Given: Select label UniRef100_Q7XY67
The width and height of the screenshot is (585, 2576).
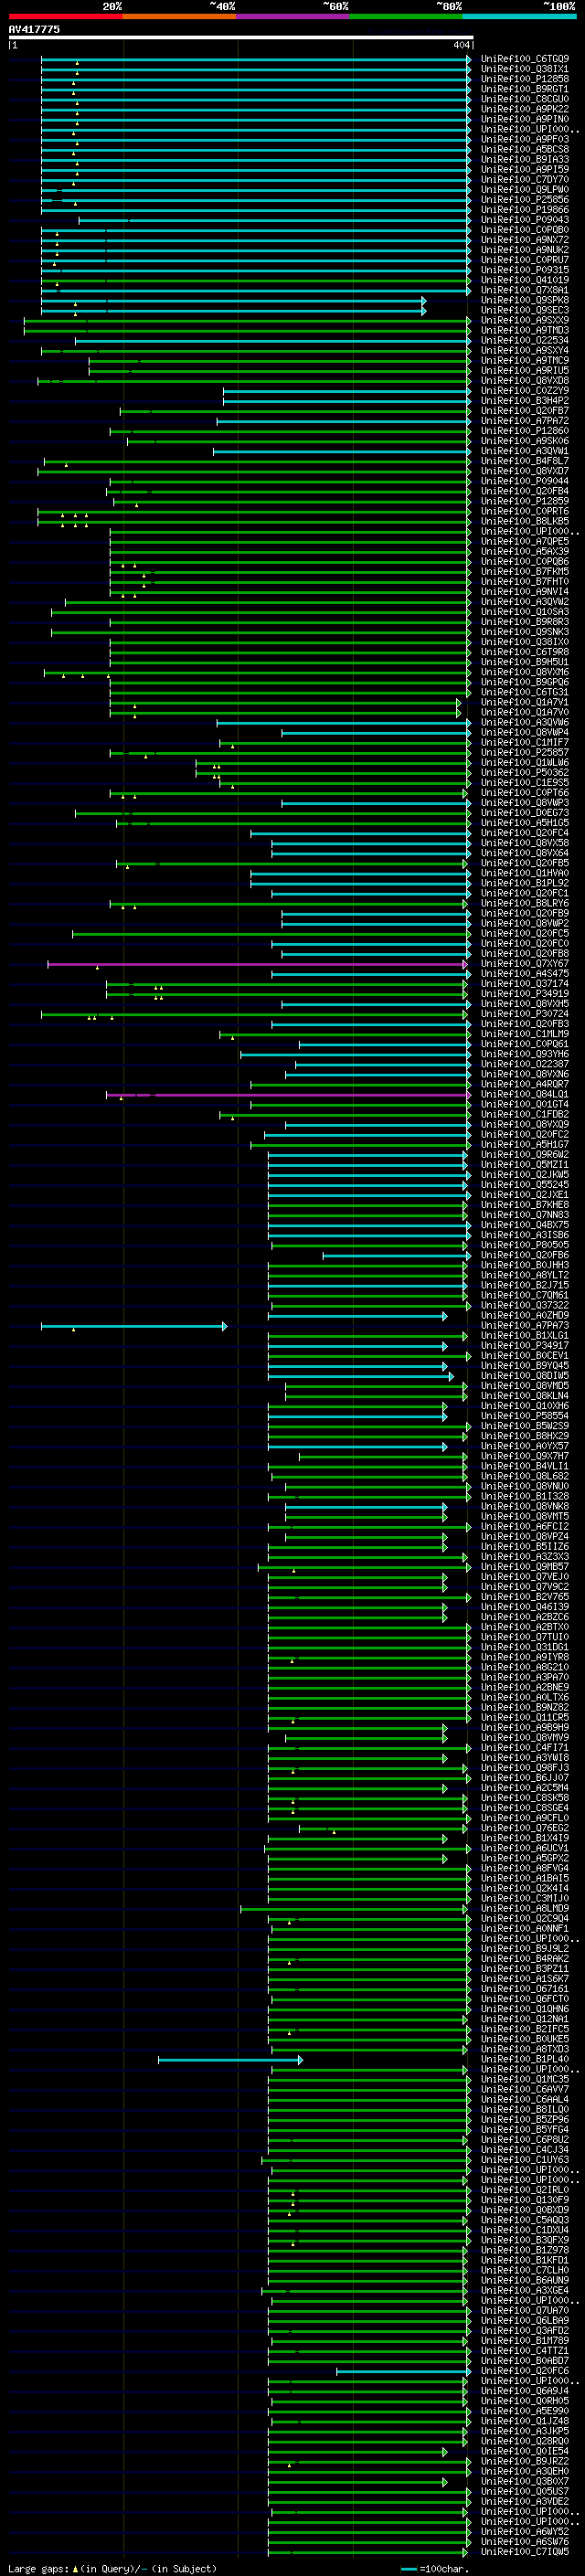Looking at the screenshot, I should [525, 964].
